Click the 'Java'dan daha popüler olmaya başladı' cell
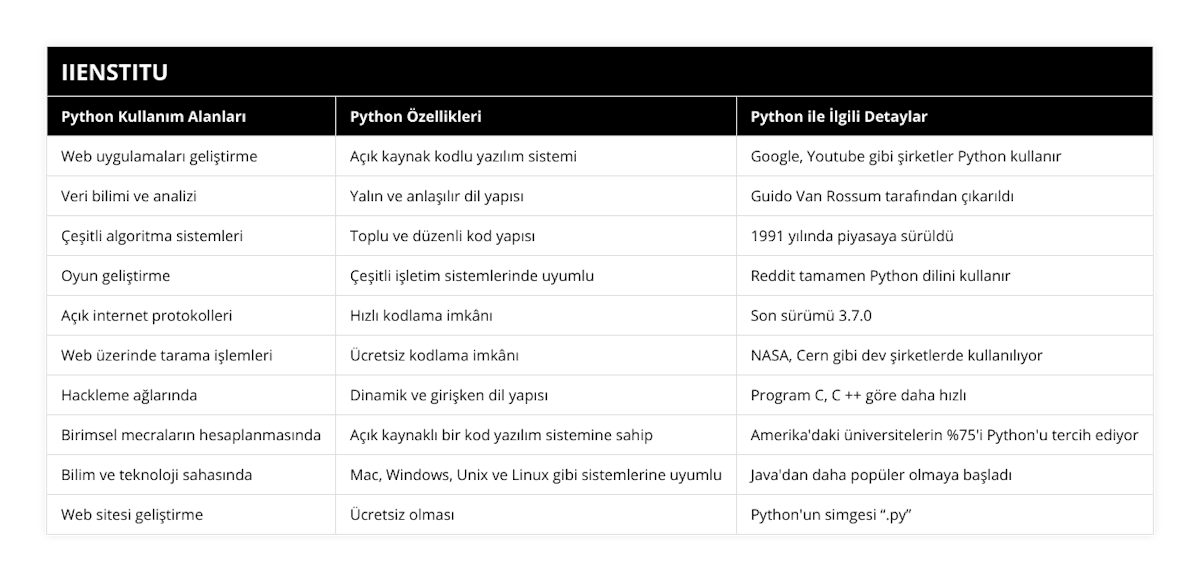 [881, 475]
